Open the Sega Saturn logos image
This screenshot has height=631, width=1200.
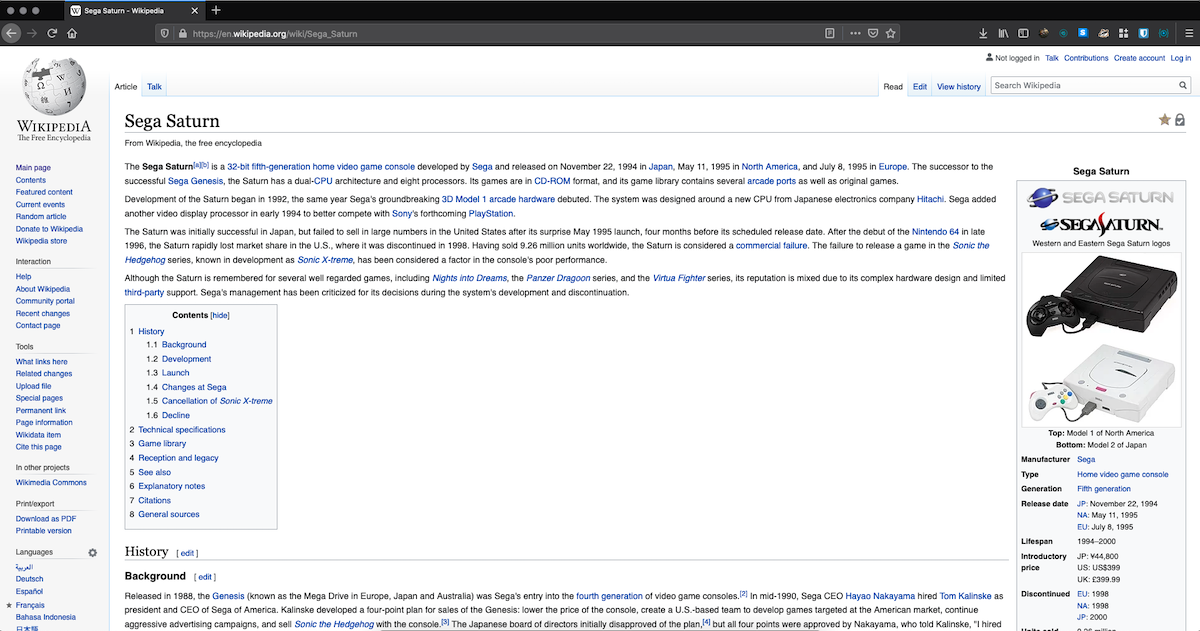tap(1100, 210)
